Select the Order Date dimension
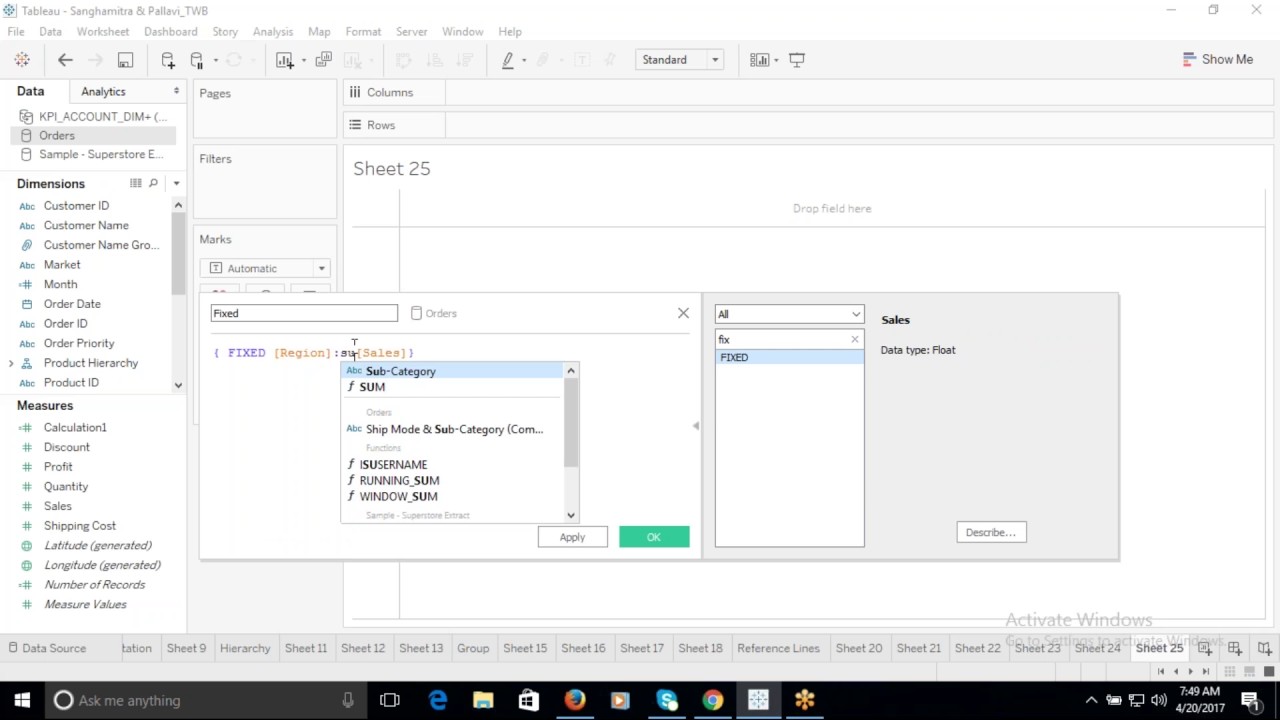Screen dimensions: 1280x720 click(x=72, y=304)
